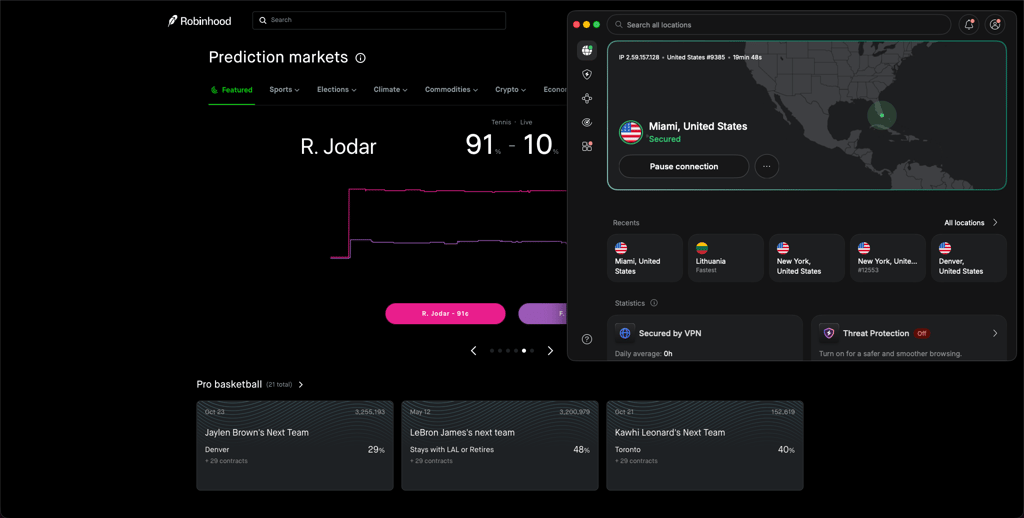This screenshot has width=1024, height=518.
Task: Click the Pro basketball heading
Action: 229,385
